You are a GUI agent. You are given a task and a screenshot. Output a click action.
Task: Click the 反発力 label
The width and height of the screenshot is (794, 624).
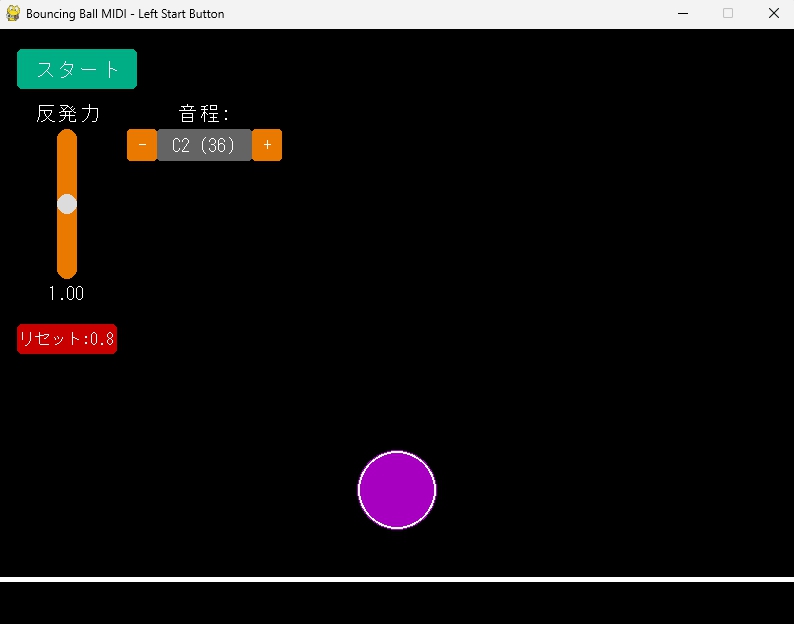[68, 113]
